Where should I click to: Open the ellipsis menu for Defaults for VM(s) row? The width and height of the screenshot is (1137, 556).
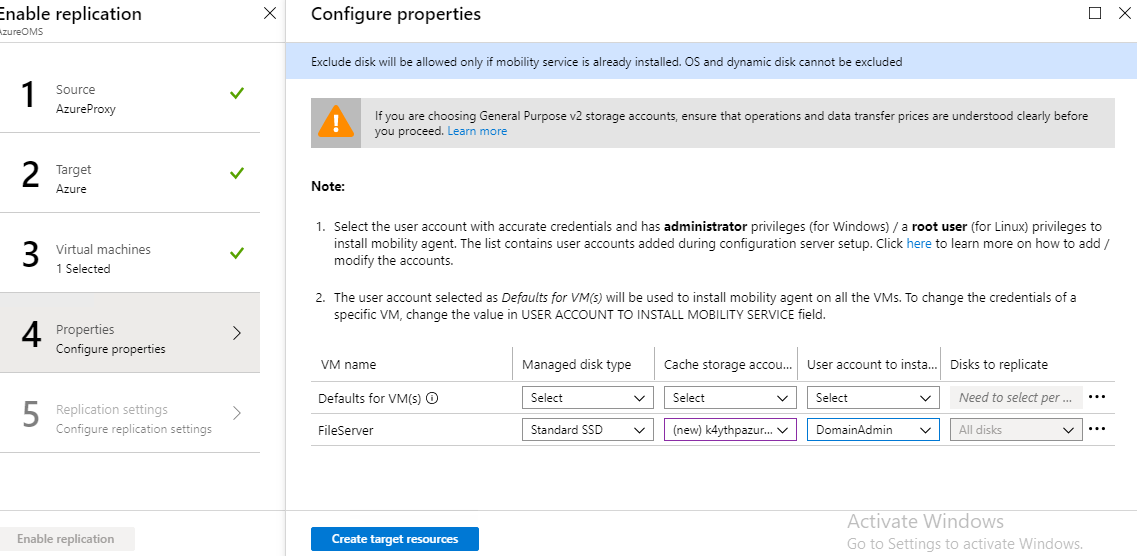tap(1097, 397)
